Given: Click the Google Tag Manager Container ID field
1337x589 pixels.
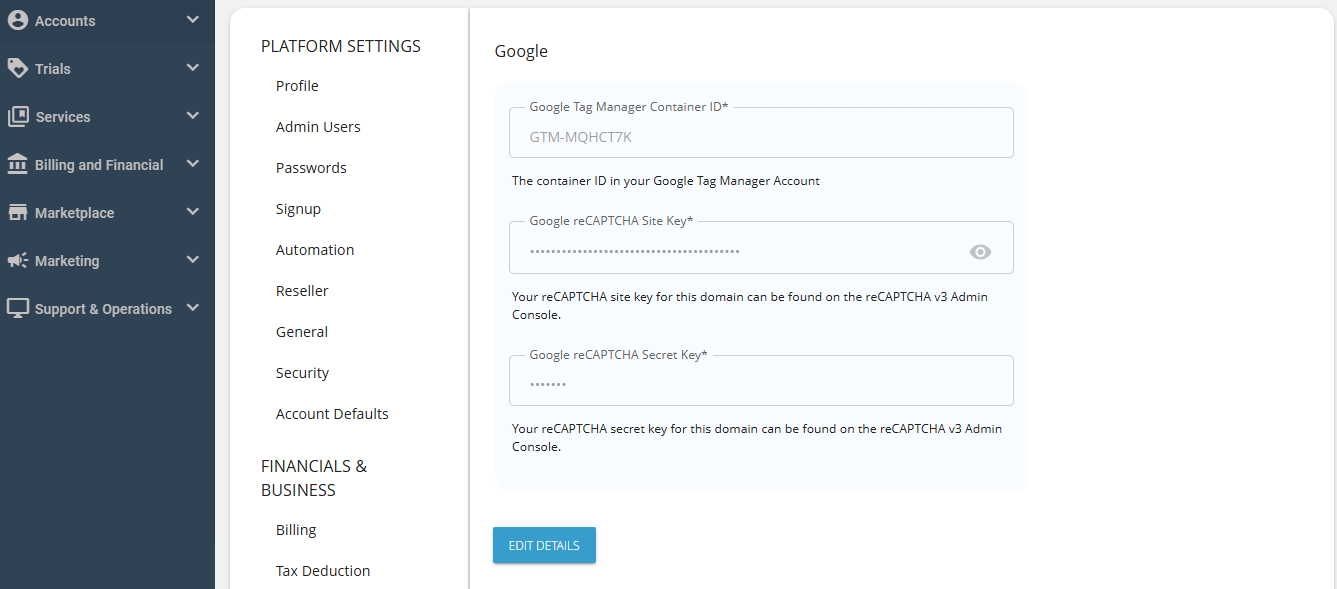Looking at the screenshot, I should click(761, 132).
